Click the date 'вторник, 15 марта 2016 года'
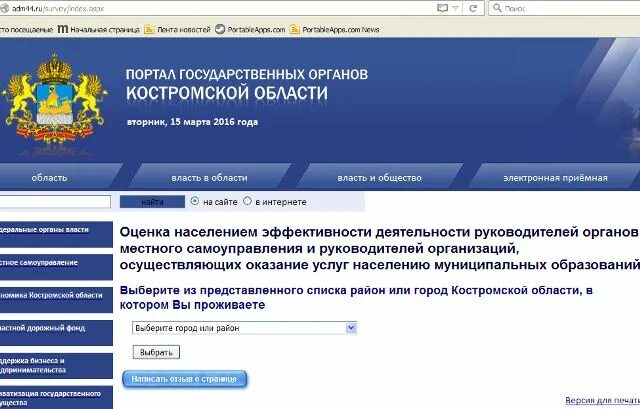 (x=192, y=122)
